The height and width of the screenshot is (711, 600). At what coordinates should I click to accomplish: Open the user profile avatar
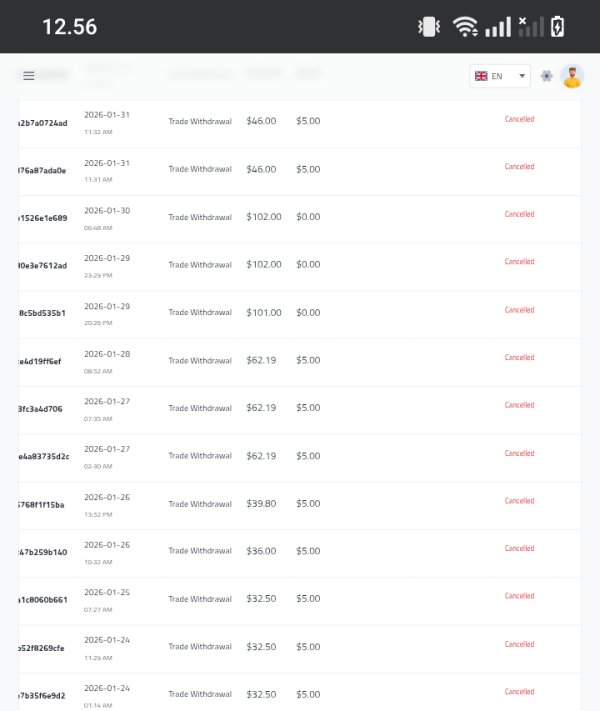click(572, 76)
